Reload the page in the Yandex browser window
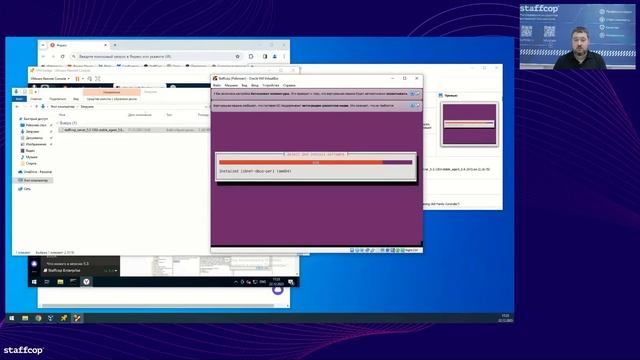The width and height of the screenshot is (640, 360). point(62,56)
